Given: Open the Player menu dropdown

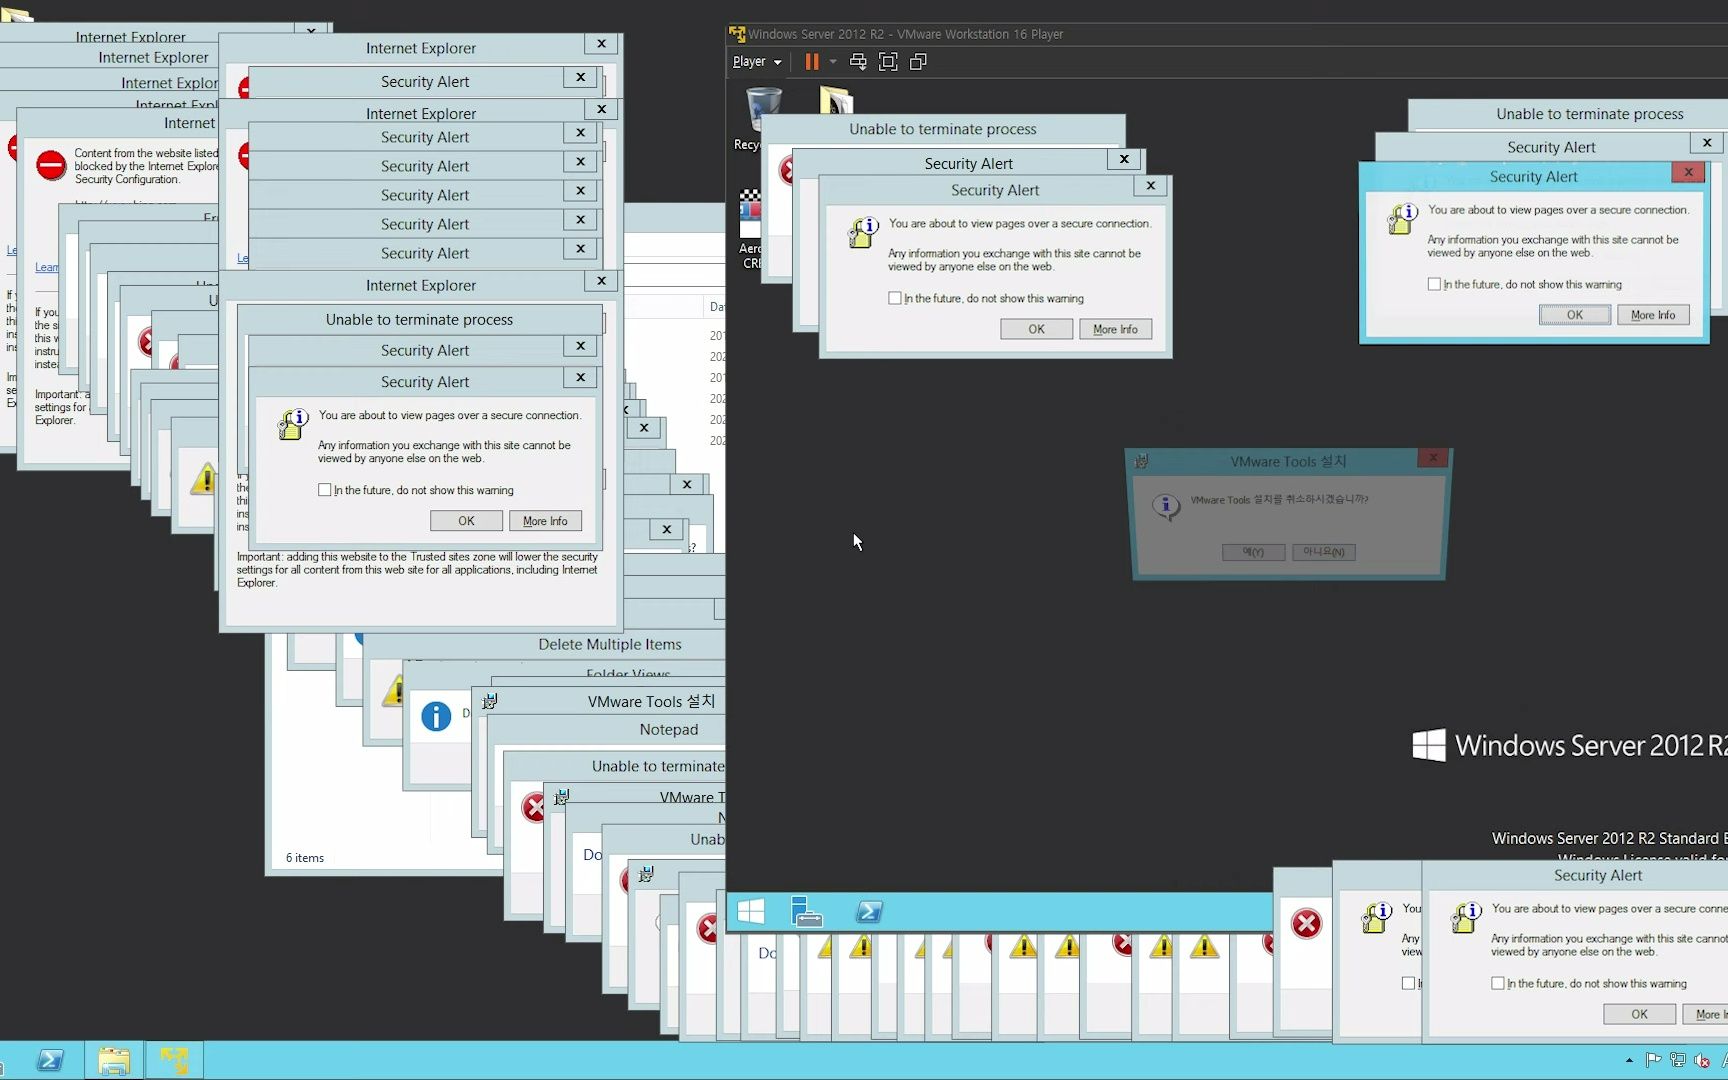Looking at the screenshot, I should click(x=757, y=61).
